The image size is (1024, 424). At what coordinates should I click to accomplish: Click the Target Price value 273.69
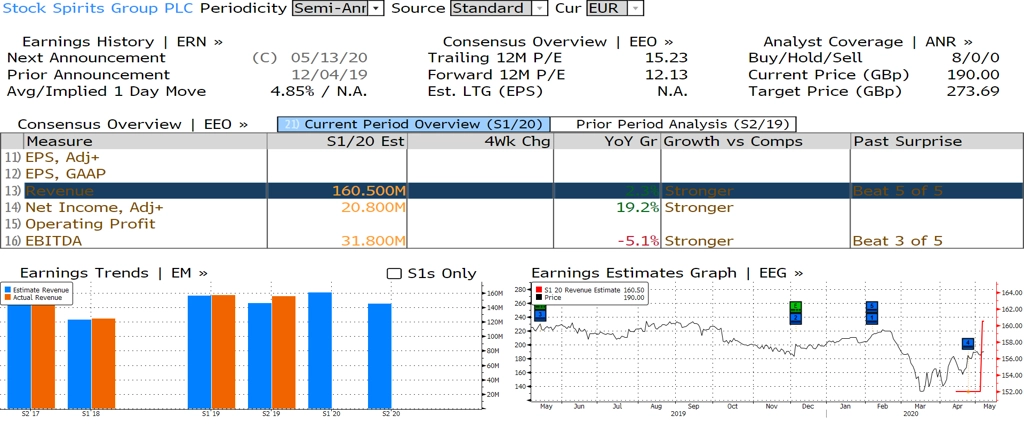973,91
